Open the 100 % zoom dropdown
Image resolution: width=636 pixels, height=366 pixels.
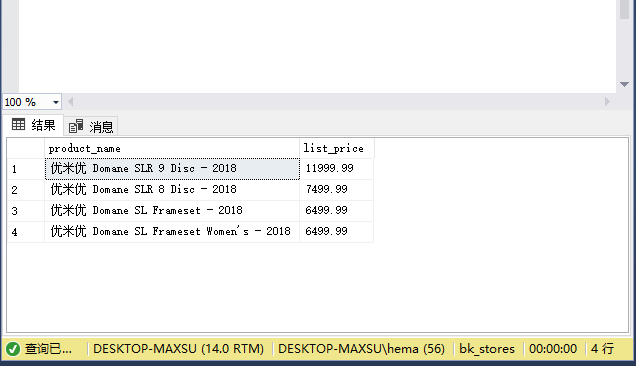click(56, 102)
